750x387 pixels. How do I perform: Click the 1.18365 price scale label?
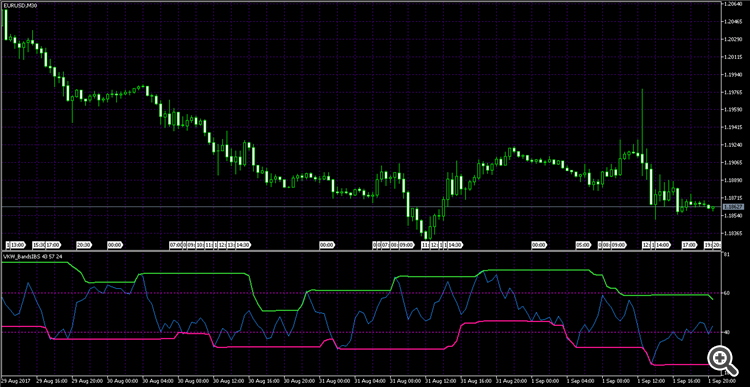(x=733, y=233)
